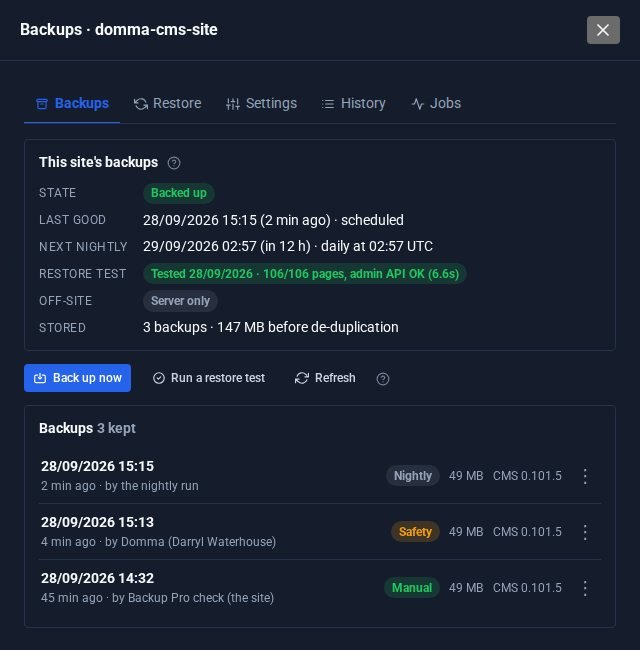The image size is (640, 650).
Task: Click the Tested 28/09/2026 restore test badge
Action: (305, 274)
